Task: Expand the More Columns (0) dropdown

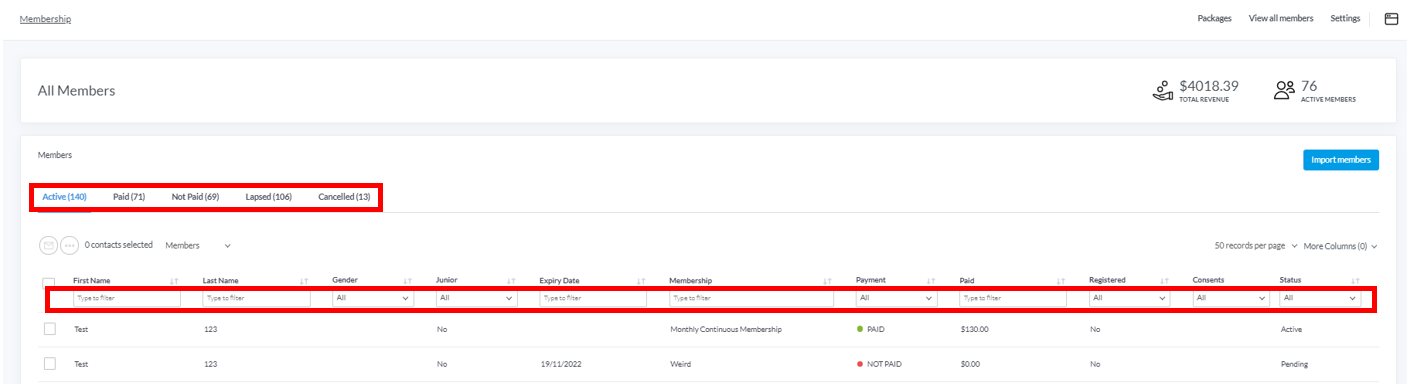Action: click(x=1341, y=245)
